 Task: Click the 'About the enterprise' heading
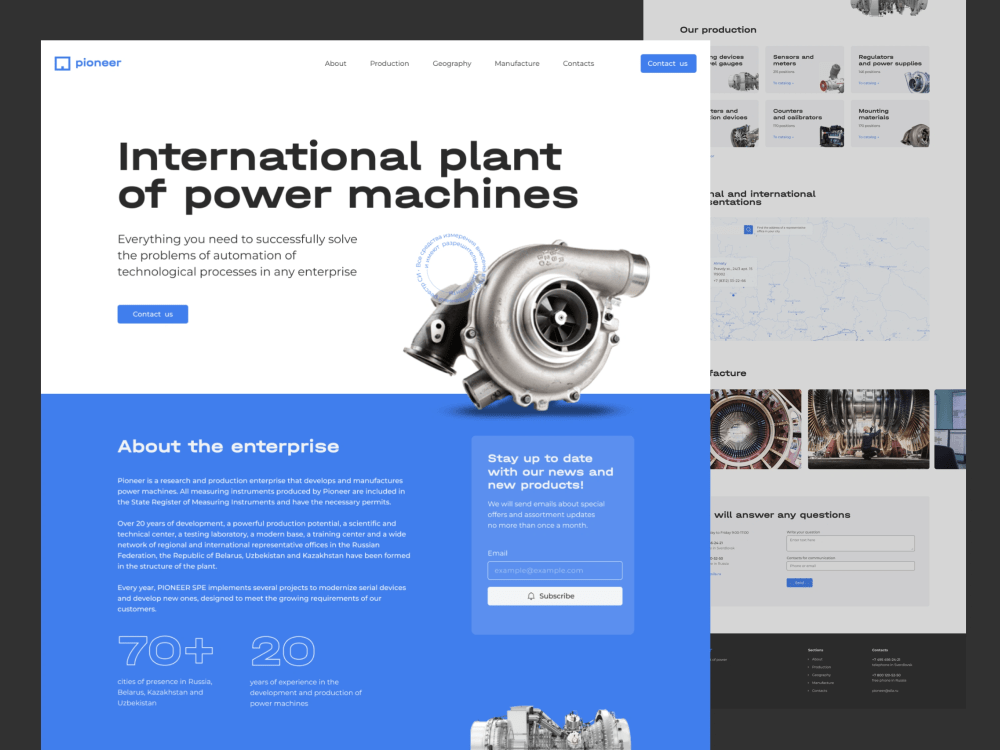click(x=228, y=446)
